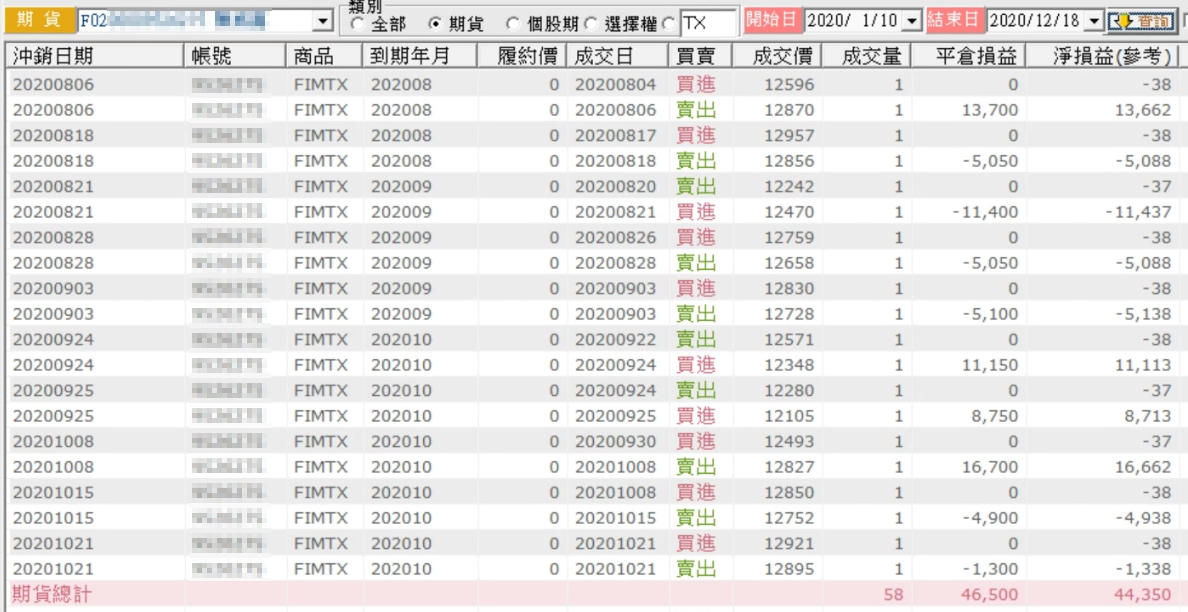1188x612 pixels.
Task: Click the 期貨 label at top-left
Action: [38, 21]
